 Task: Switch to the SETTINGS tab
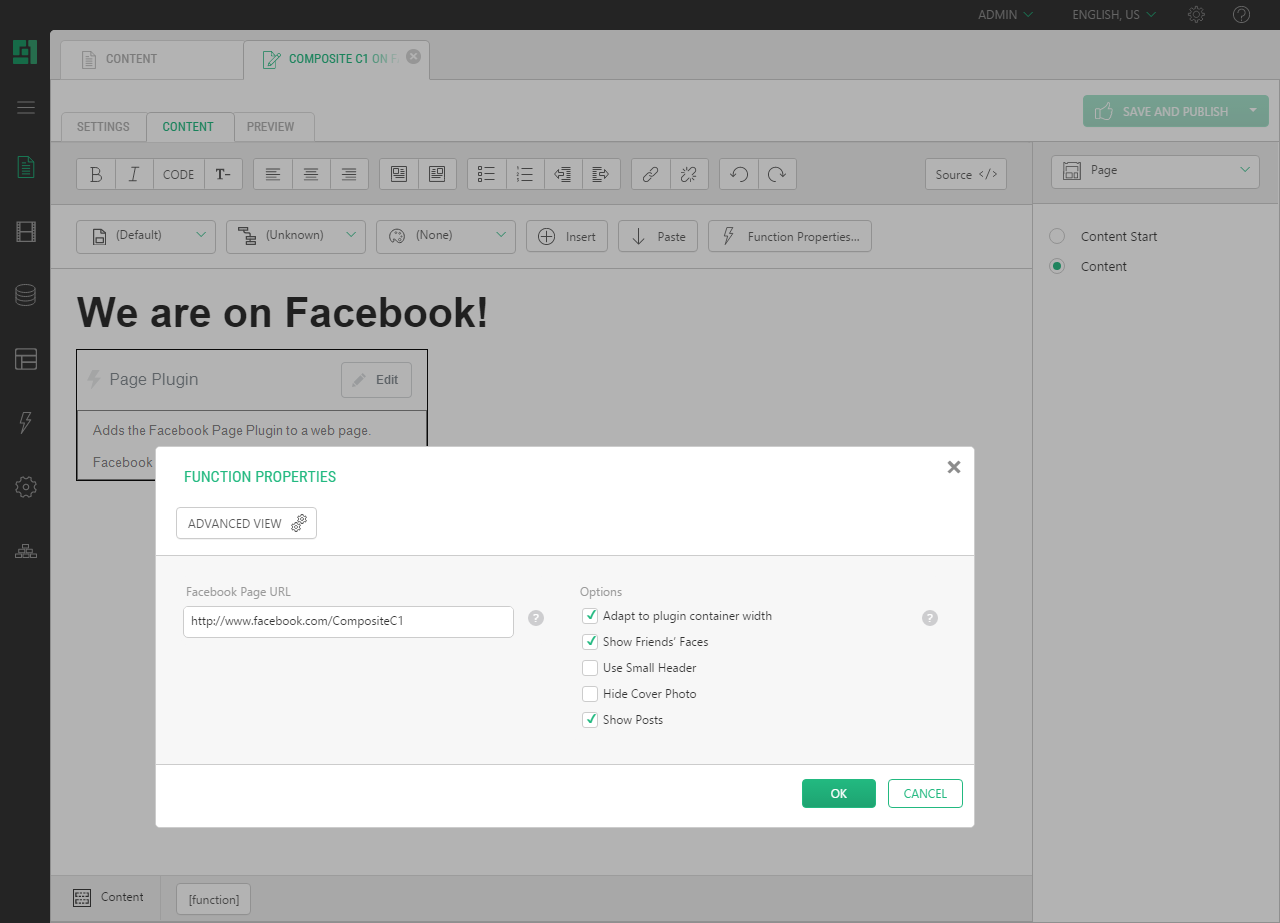[x=103, y=127]
